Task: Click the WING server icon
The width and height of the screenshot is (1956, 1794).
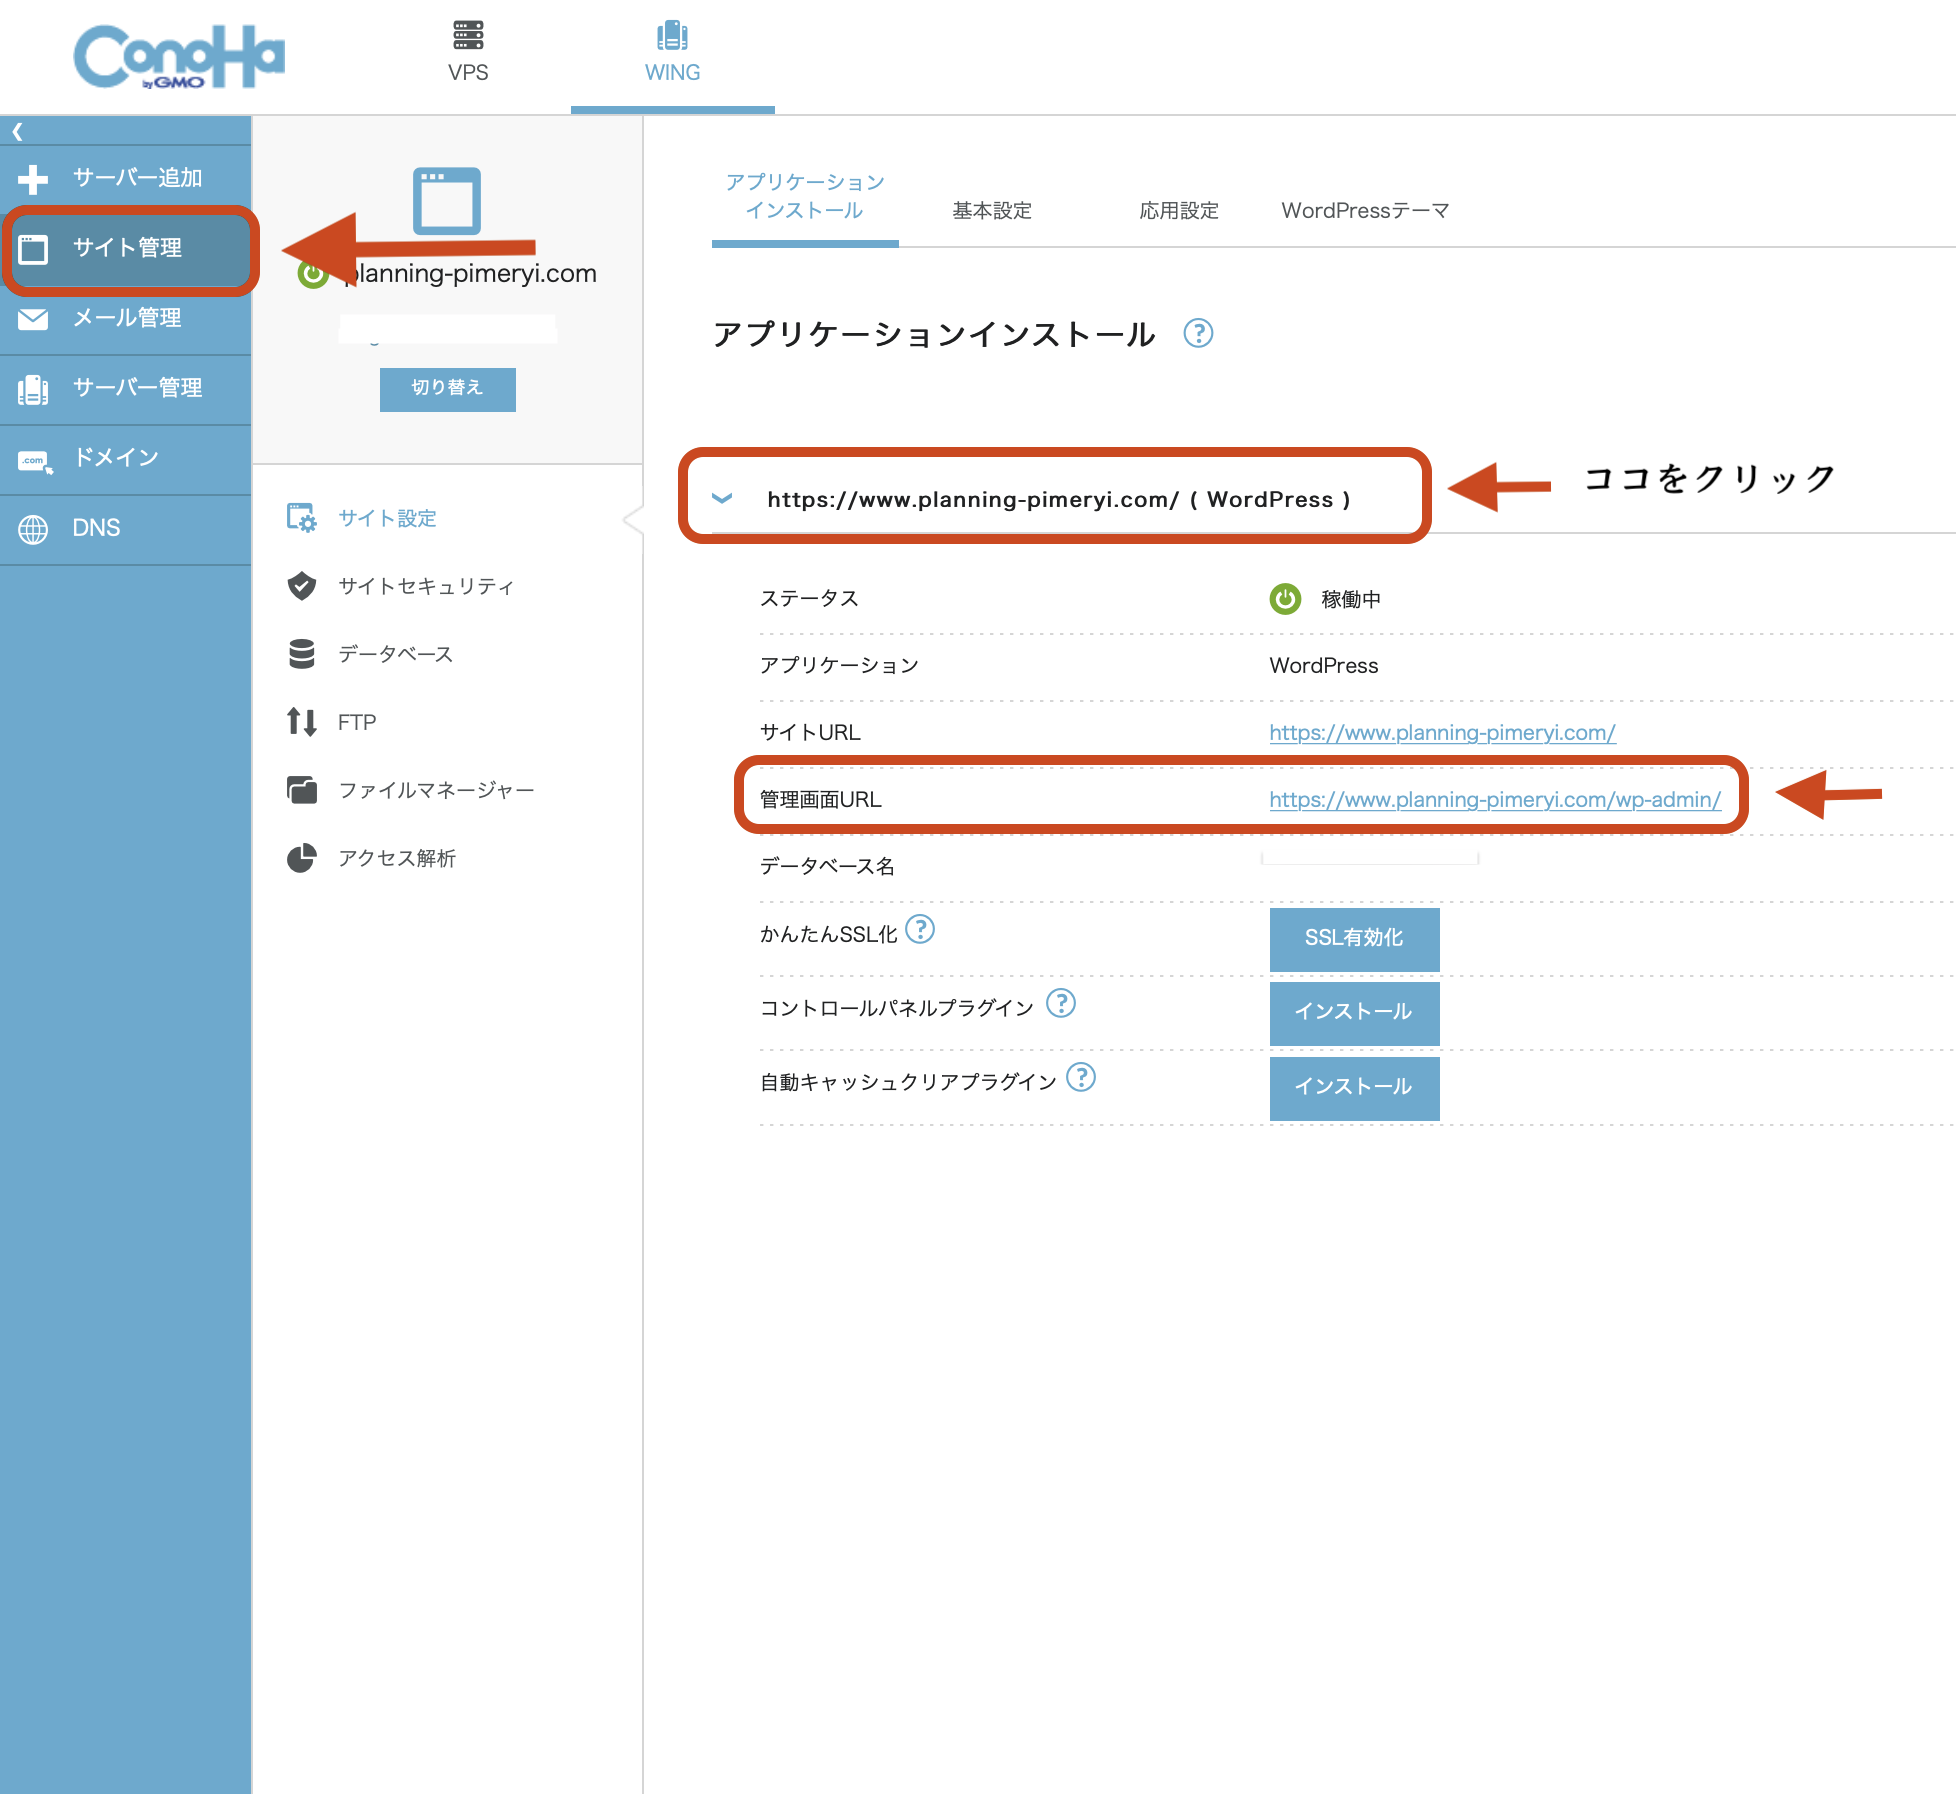Action: (672, 35)
